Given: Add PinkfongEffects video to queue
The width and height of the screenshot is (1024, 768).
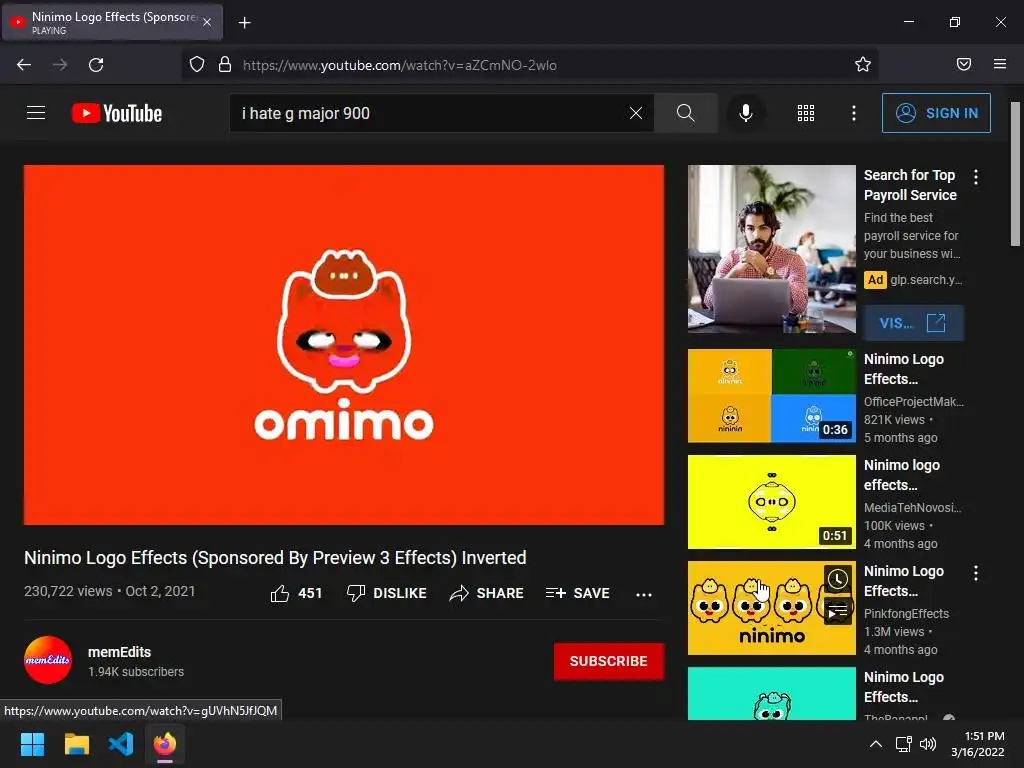Looking at the screenshot, I should [x=837, y=611].
